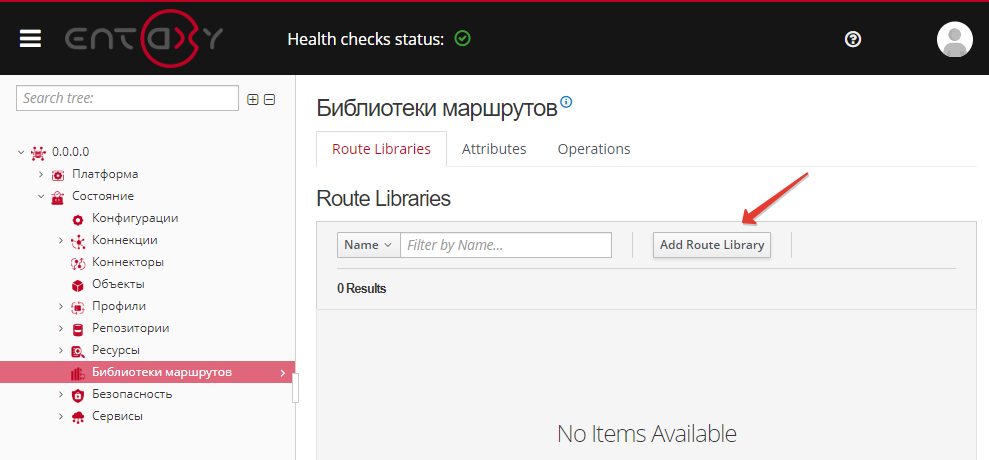This screenshot has height=460, width=989.
Task: Expand the Коннекции tree node
Action: click(61, 240)
